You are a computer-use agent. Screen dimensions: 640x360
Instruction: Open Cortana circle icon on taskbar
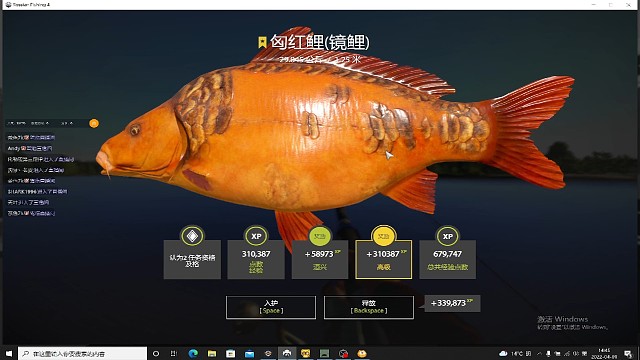pyautogui.click(x=156, y=353)
